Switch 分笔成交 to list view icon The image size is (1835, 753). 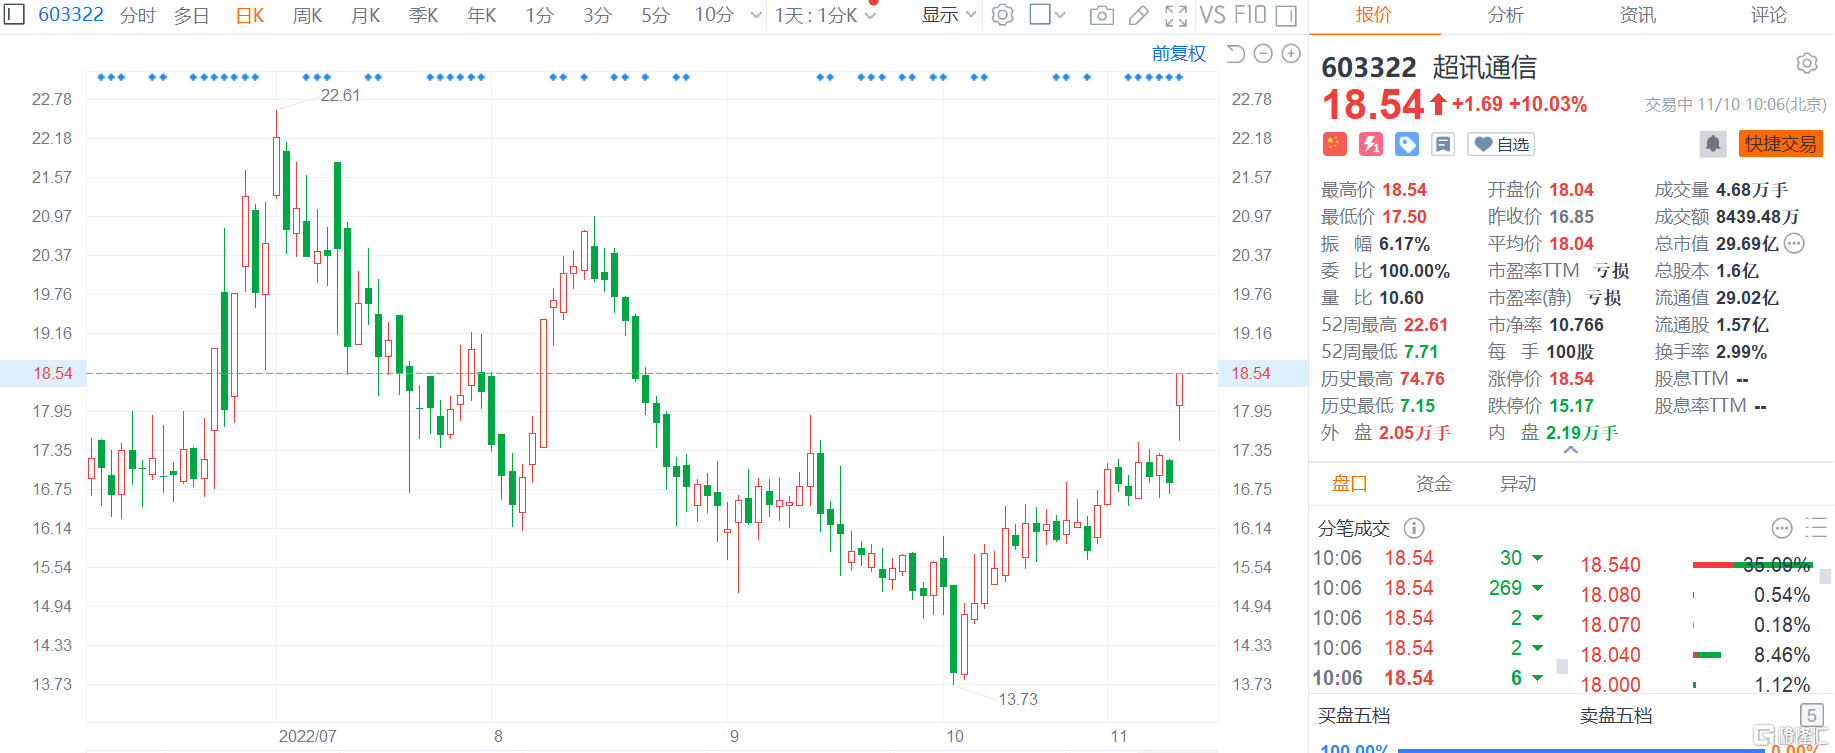point(1816,528)
